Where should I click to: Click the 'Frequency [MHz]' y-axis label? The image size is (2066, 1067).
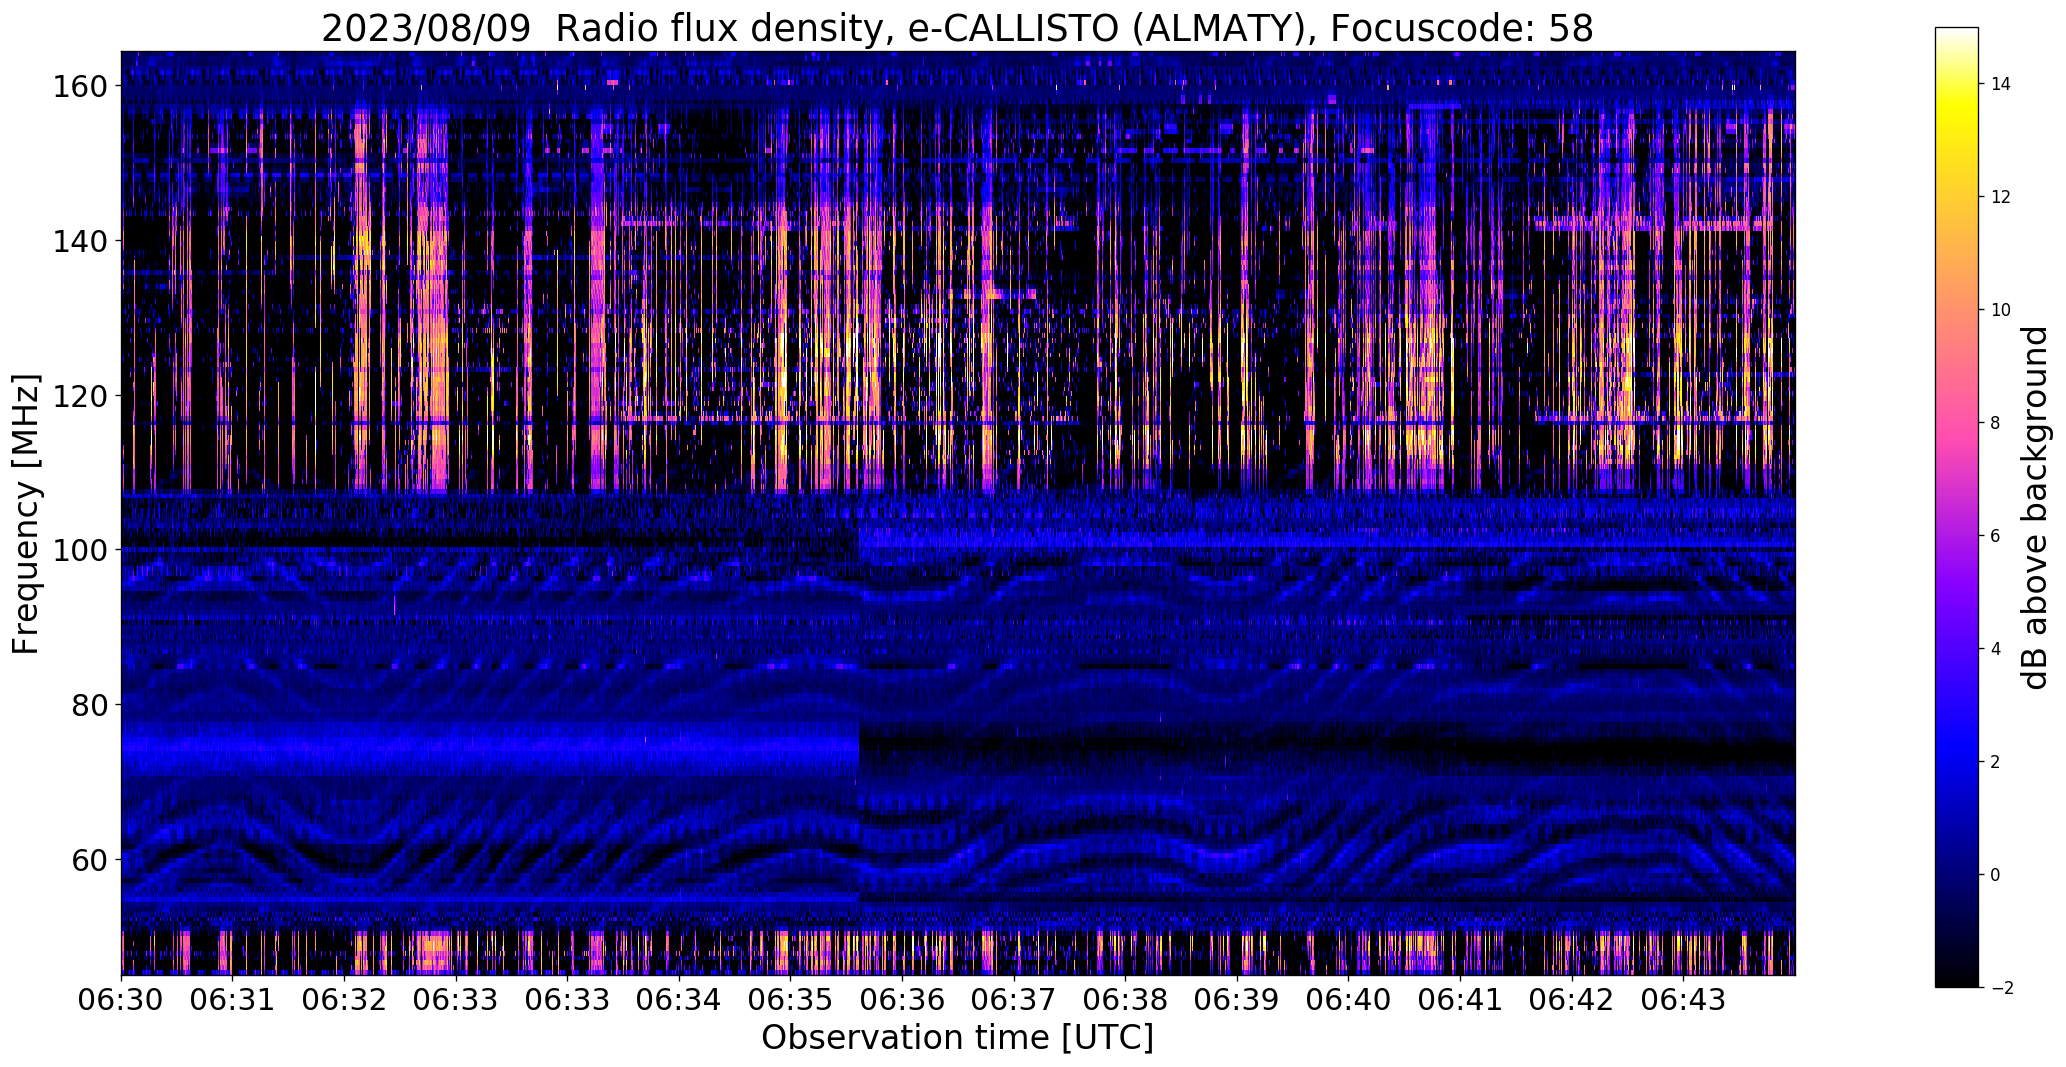26,514
